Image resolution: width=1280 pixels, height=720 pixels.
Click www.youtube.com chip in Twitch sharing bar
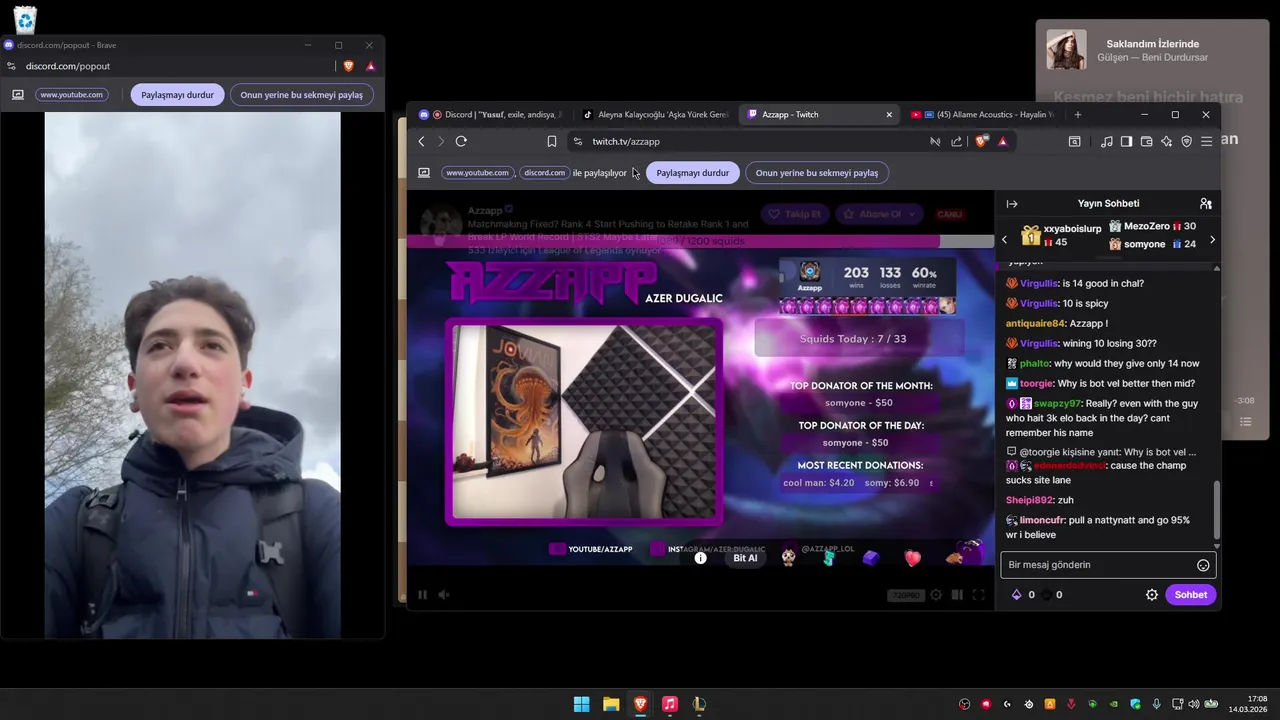tap(477, 173)
